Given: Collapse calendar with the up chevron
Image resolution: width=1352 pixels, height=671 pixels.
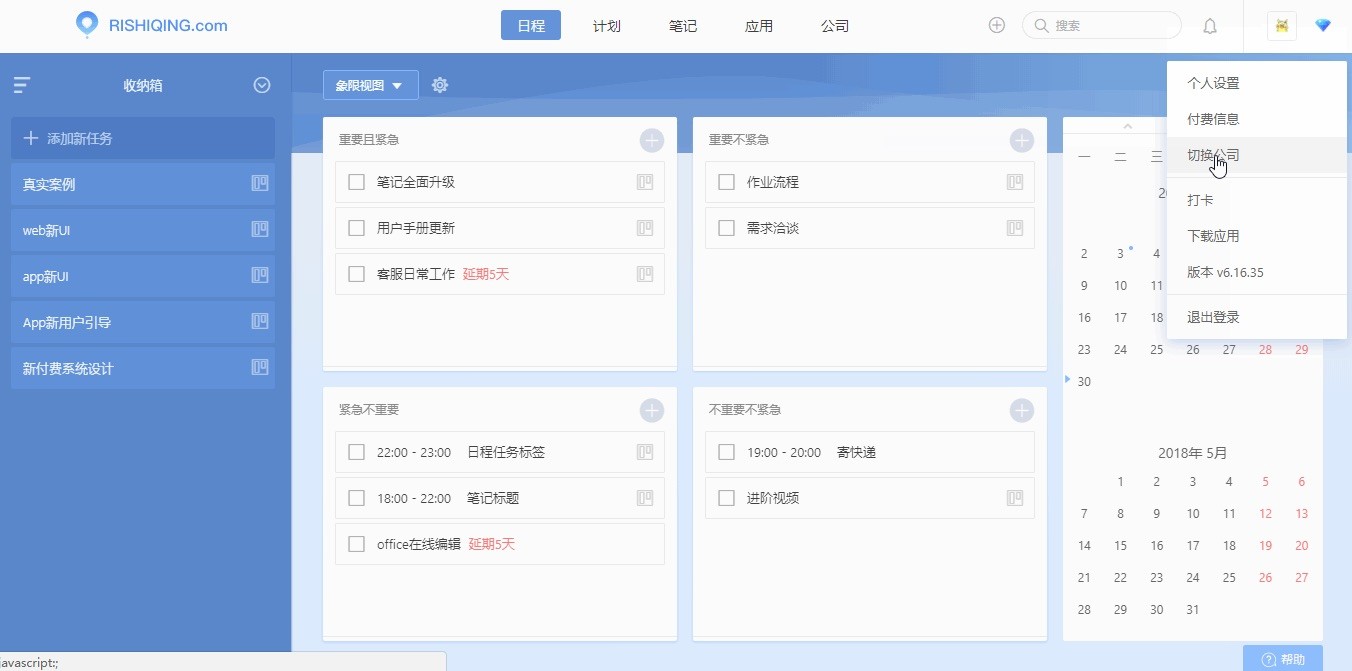Looking at the screenshot, I should [1127, 126].
